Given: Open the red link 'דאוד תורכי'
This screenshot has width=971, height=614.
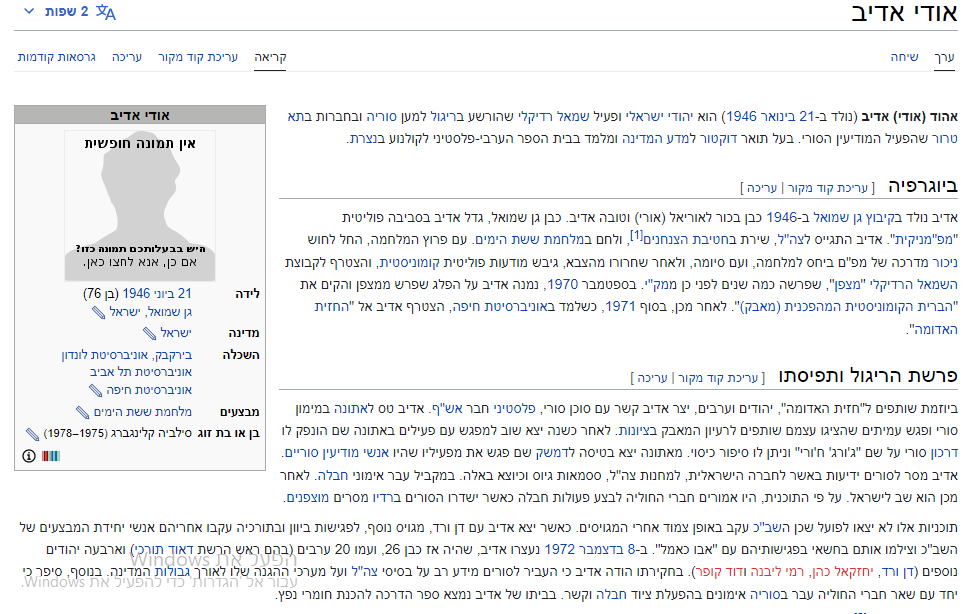Looking at the screenshot, I should (164, 550).
